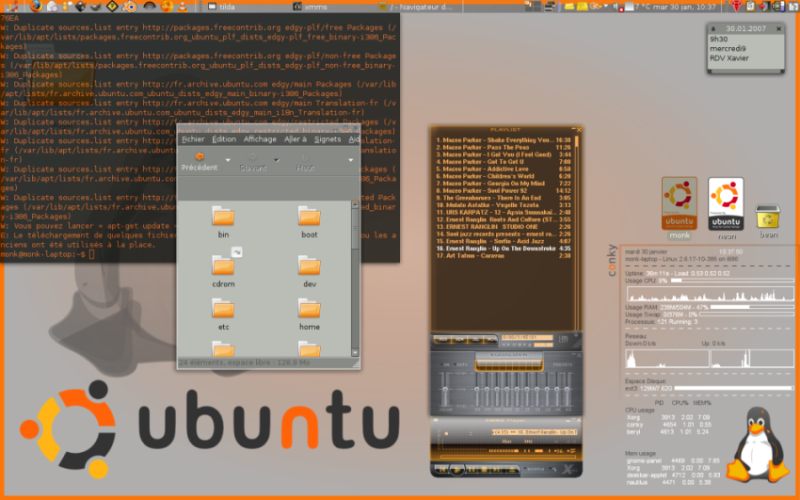Toggle the equalizer AUTO button
The image size is (800, 500).
click(461, 365)
